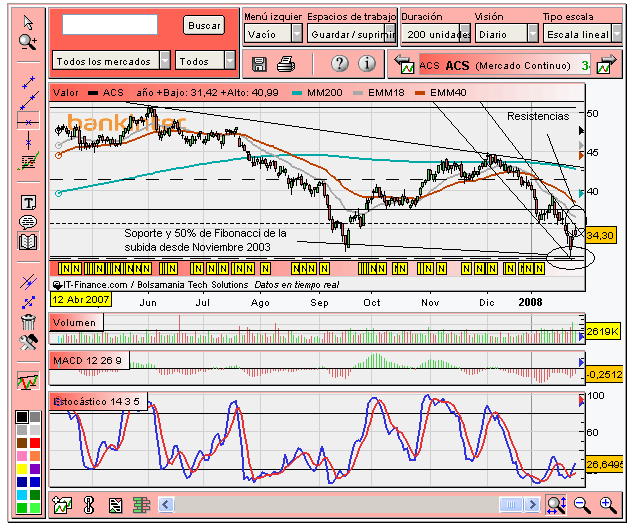
Task: Click the IT-Finance.com credit link
Action: coord(96,285)
